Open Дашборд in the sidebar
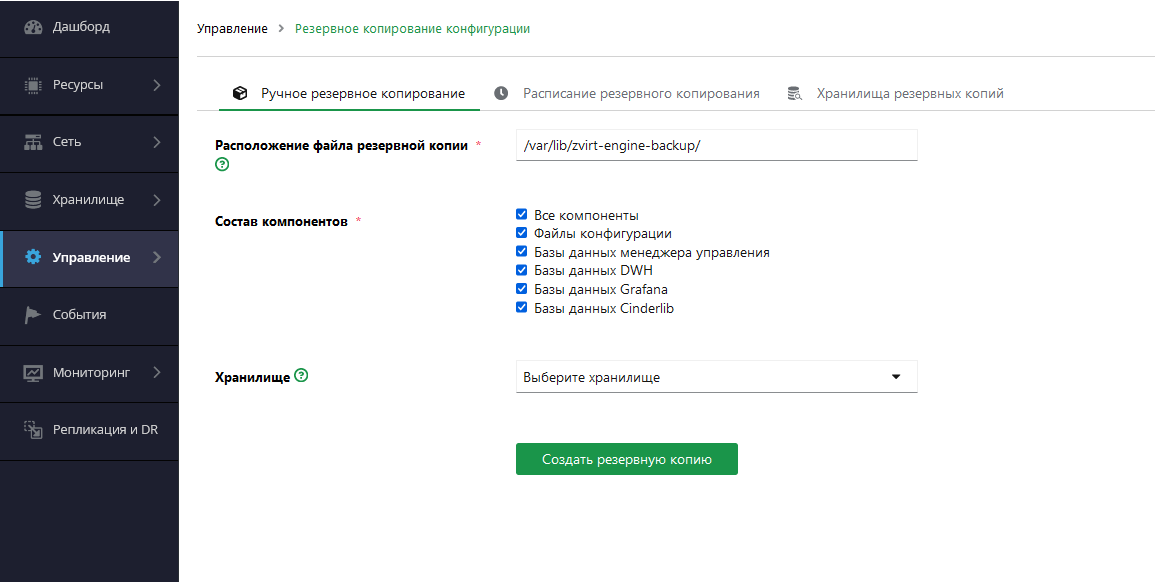This screenshot has width=1155, height=582. [89, 28]
